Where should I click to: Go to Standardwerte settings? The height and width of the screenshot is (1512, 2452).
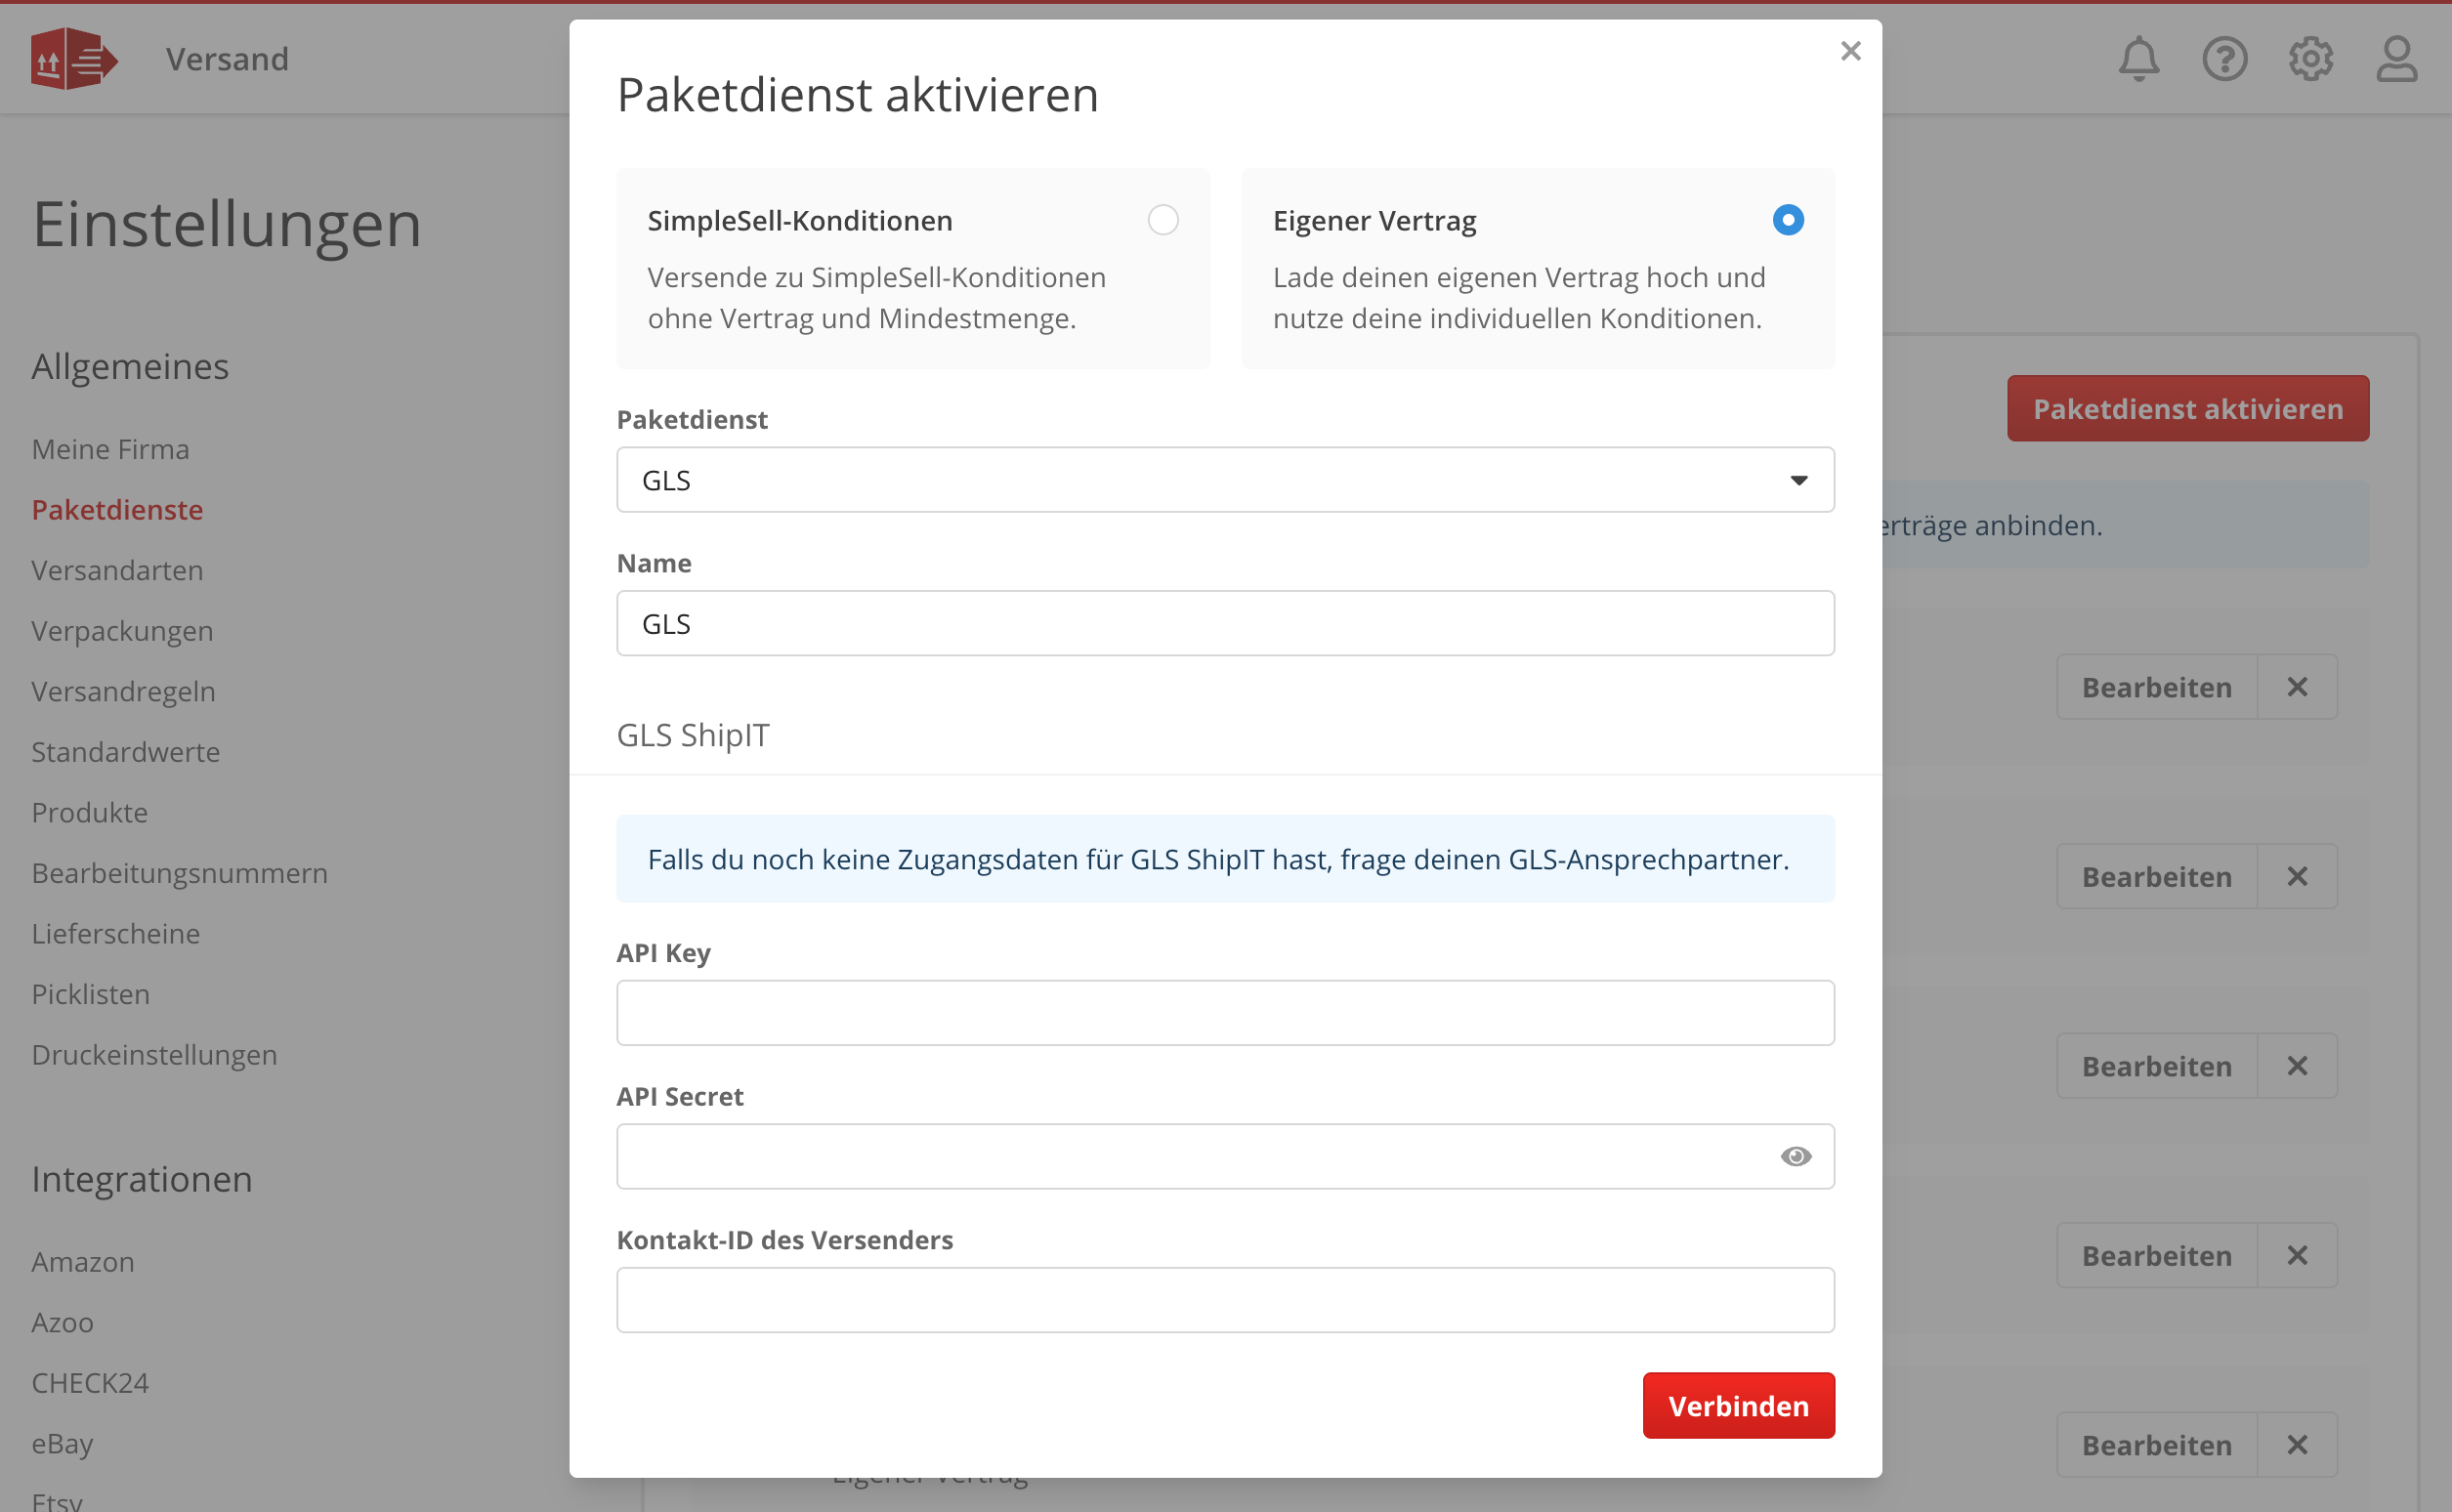pyautogui.click(x=125, y=752)
